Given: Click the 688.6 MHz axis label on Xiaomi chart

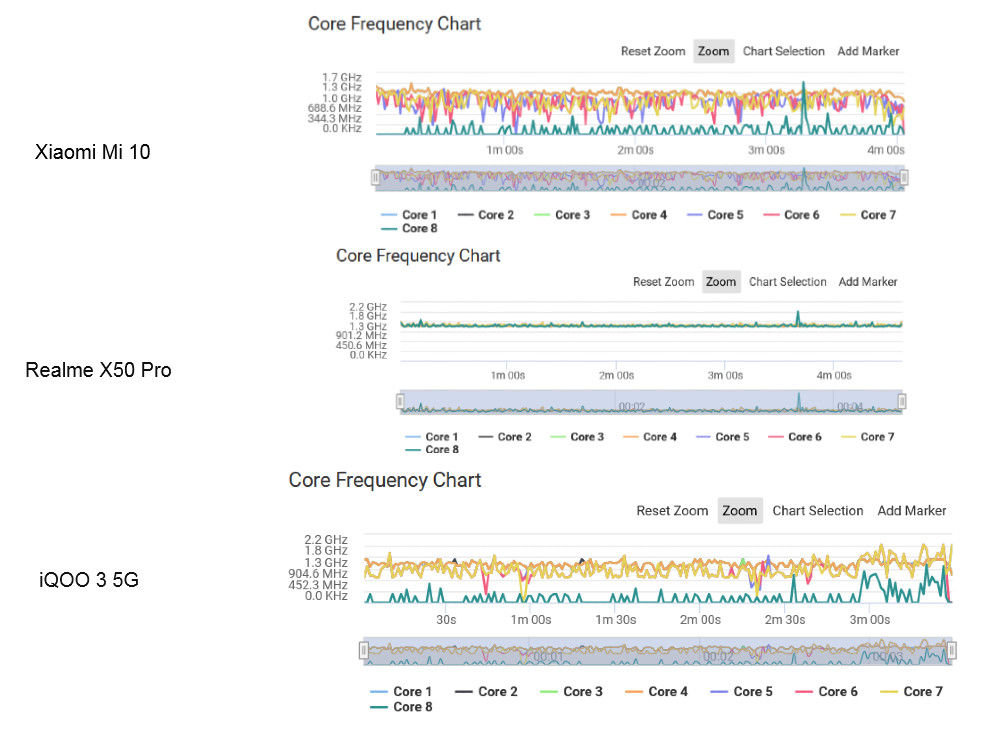Looking at the screenshot, I should (335, 108).
